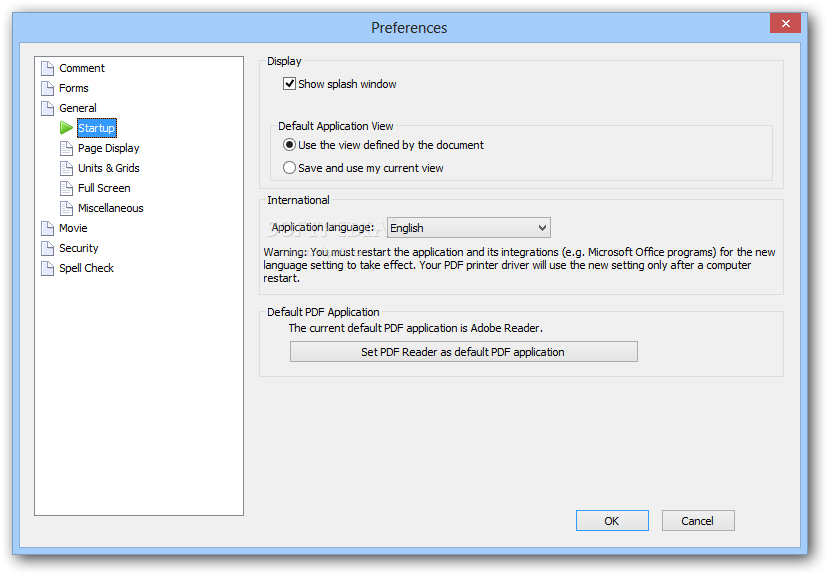Select the General category label
The image size is (828, 575).
(x=78, y=108)
